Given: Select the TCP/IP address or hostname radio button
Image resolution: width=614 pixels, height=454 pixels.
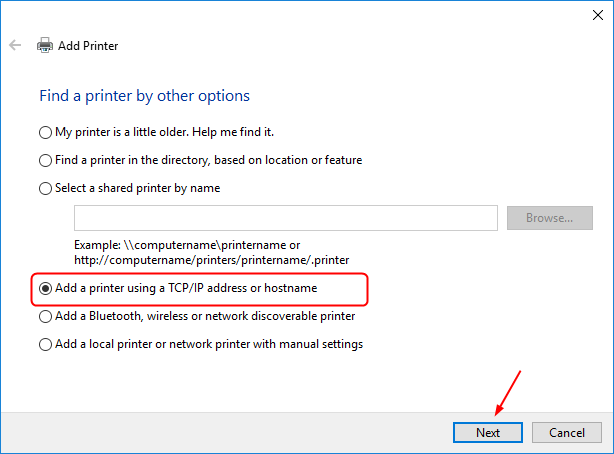Looking at the screenshot, I should click(x=45, y=288).
